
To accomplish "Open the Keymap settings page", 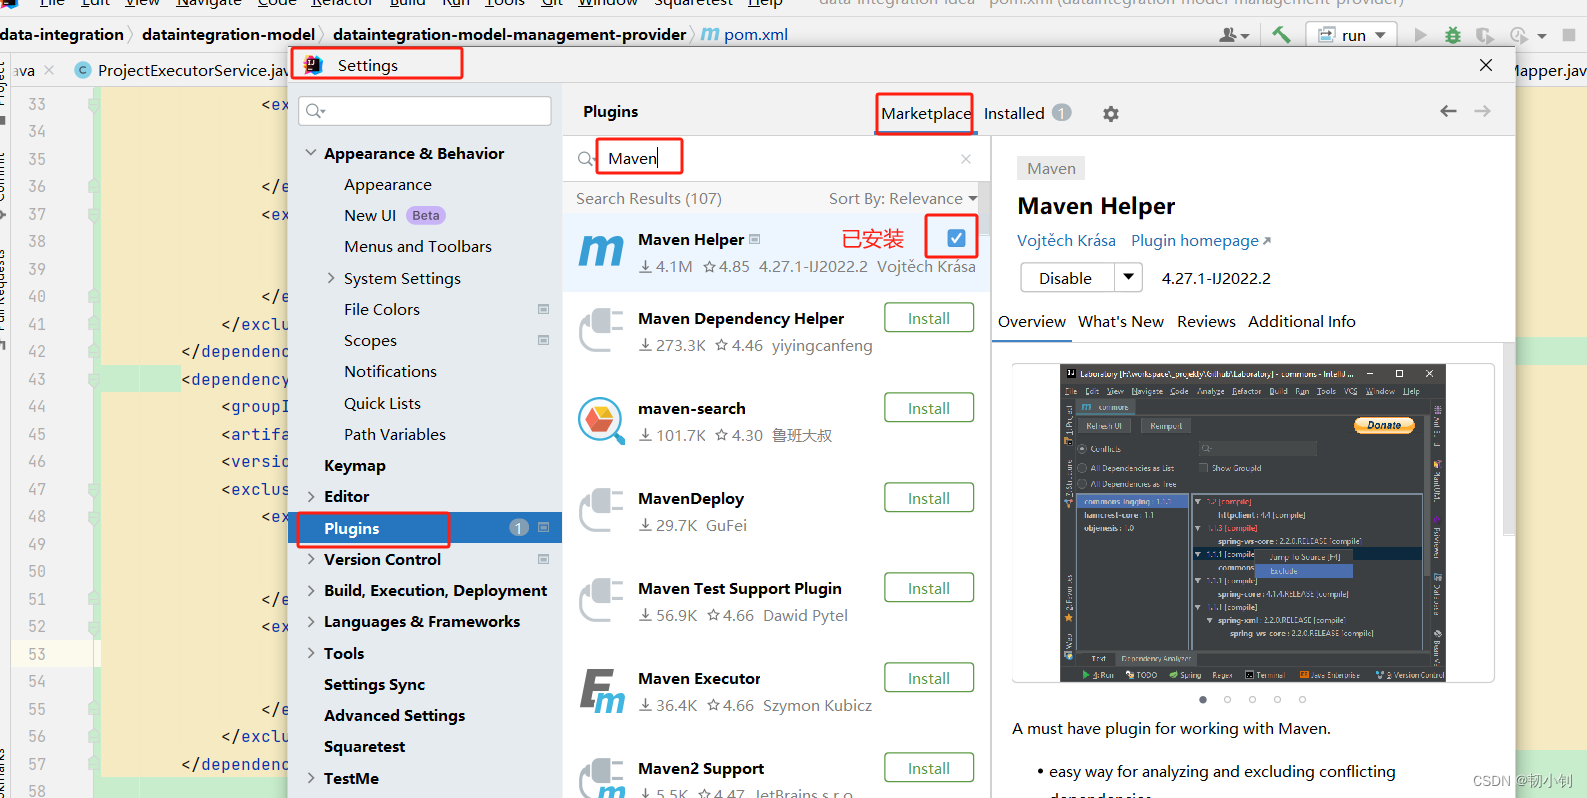I will click(x=355, y=465).
